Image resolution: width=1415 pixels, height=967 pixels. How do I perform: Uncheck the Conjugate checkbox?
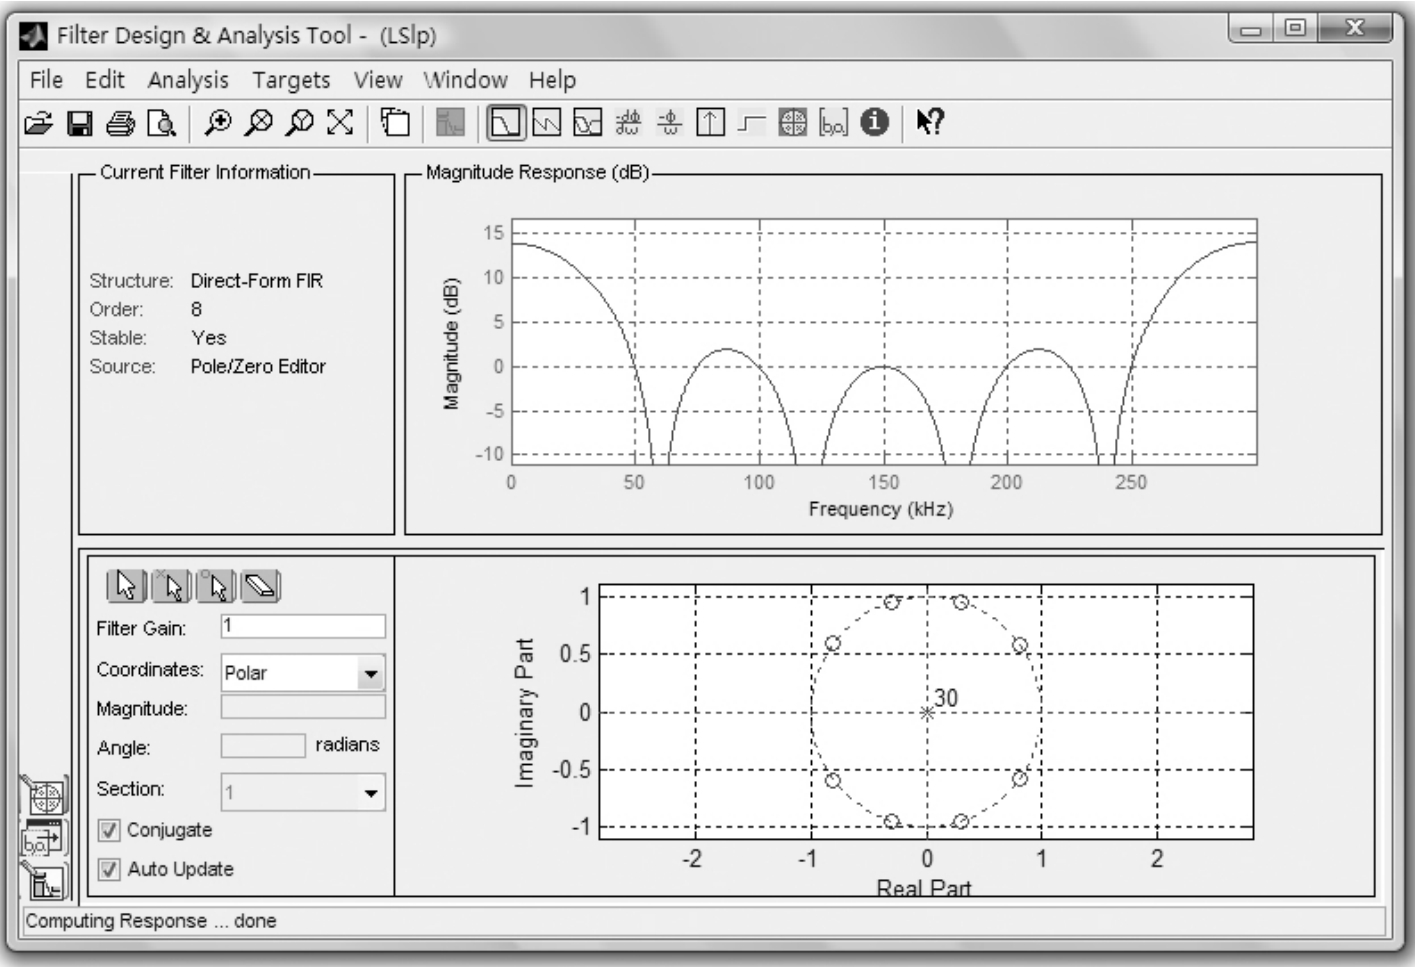coord(109,830)
